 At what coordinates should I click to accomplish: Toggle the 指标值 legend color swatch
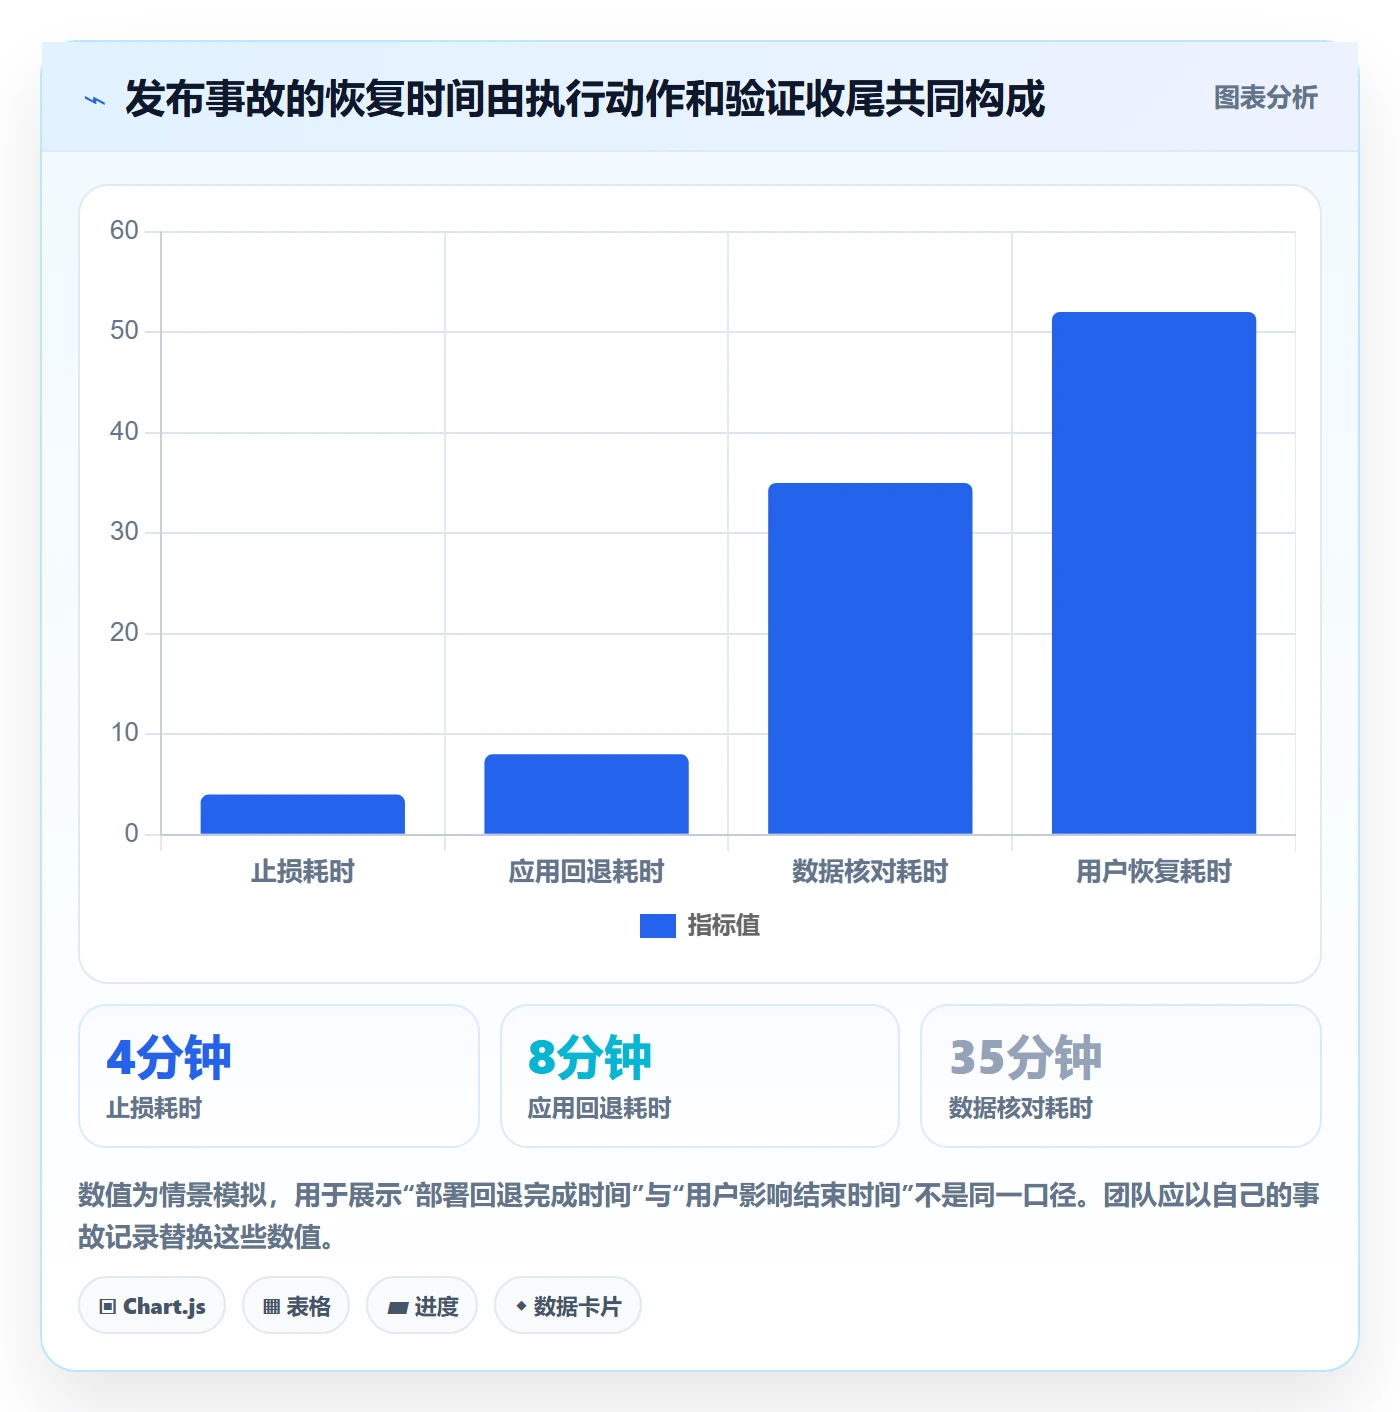[x=657, y=926]
